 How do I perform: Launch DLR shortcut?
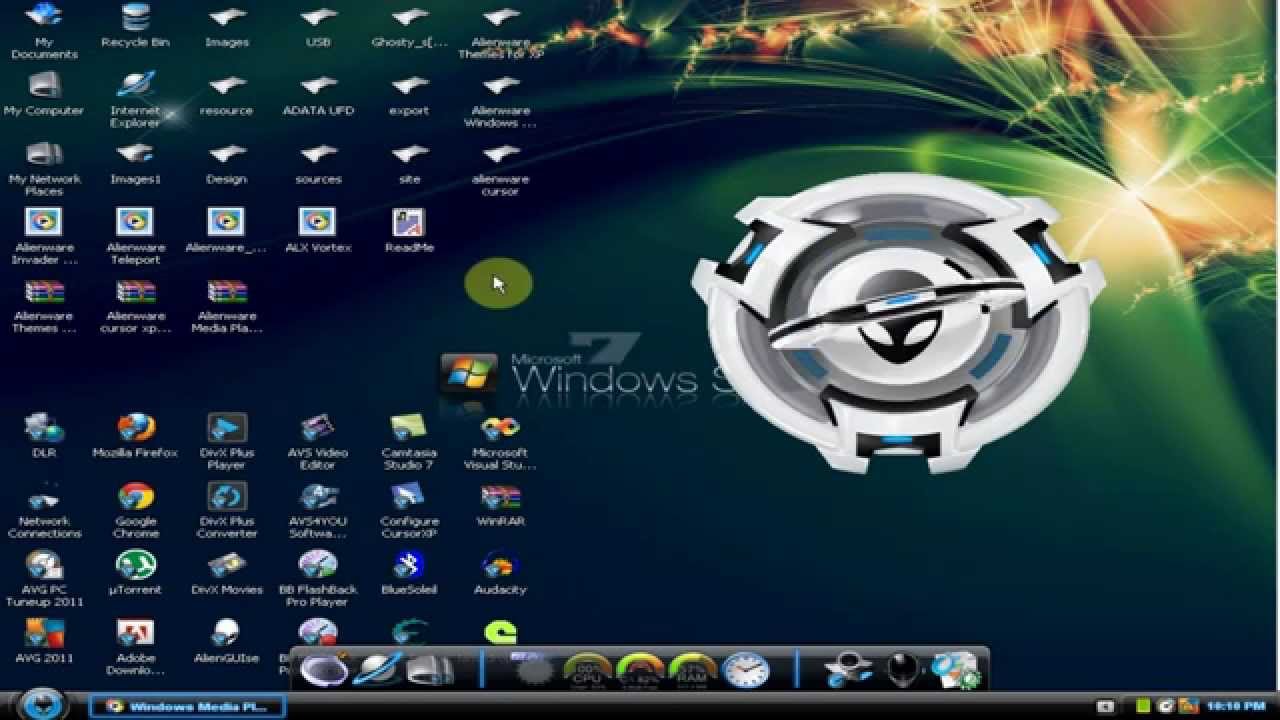[43, 436]
